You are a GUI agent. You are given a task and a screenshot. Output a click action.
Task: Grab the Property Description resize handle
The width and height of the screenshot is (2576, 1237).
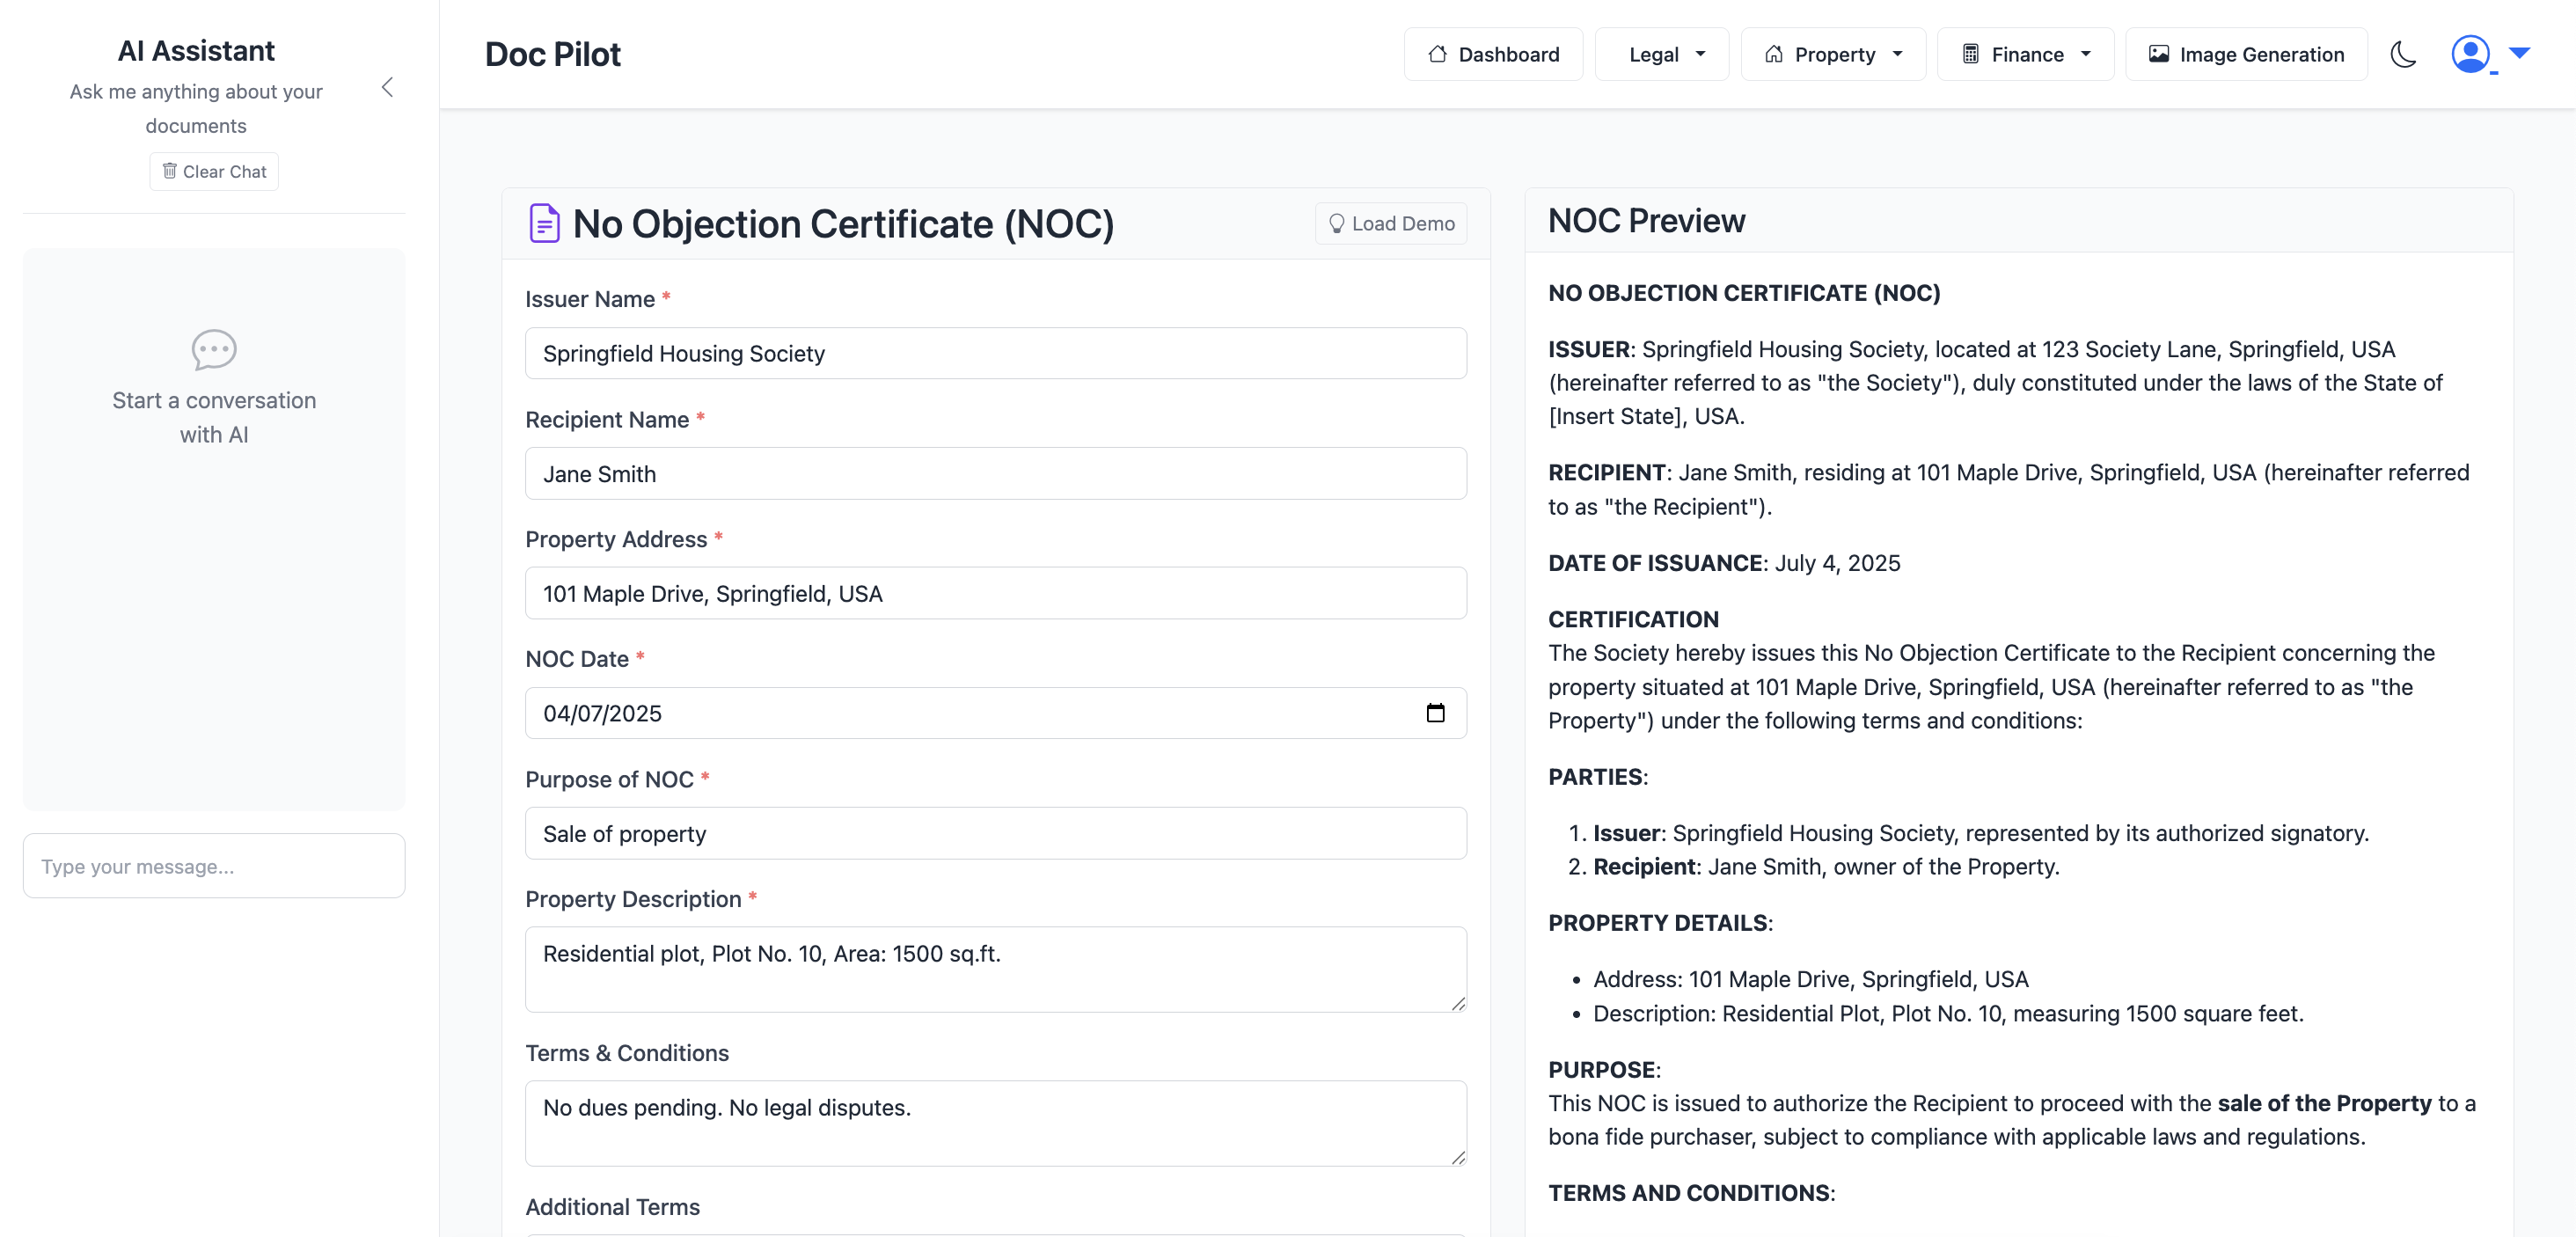[x=1458, y=1003]
